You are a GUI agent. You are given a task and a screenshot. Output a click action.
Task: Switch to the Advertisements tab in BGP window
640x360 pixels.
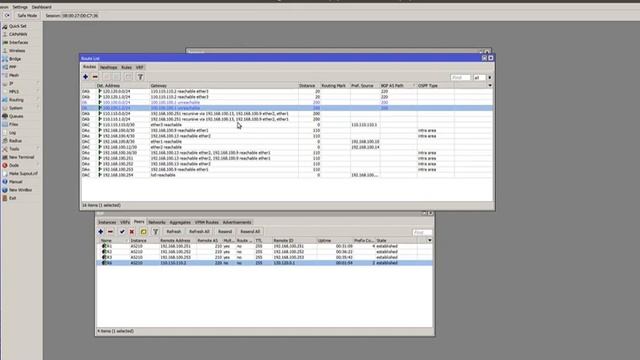click(237, 222)
